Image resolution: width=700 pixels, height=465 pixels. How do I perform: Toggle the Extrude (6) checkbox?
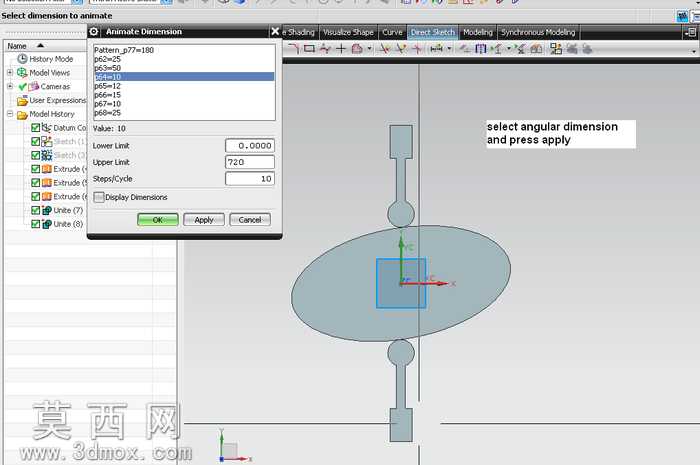click(36, 196)
